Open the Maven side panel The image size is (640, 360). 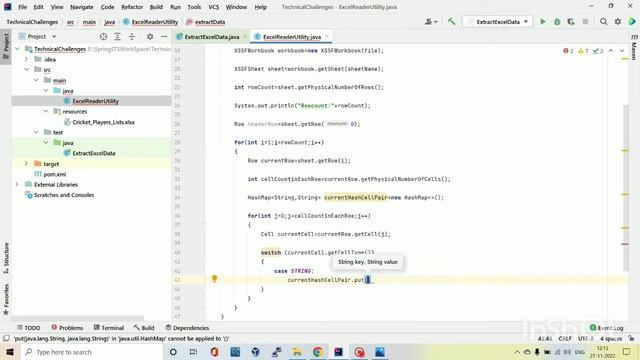634,48
